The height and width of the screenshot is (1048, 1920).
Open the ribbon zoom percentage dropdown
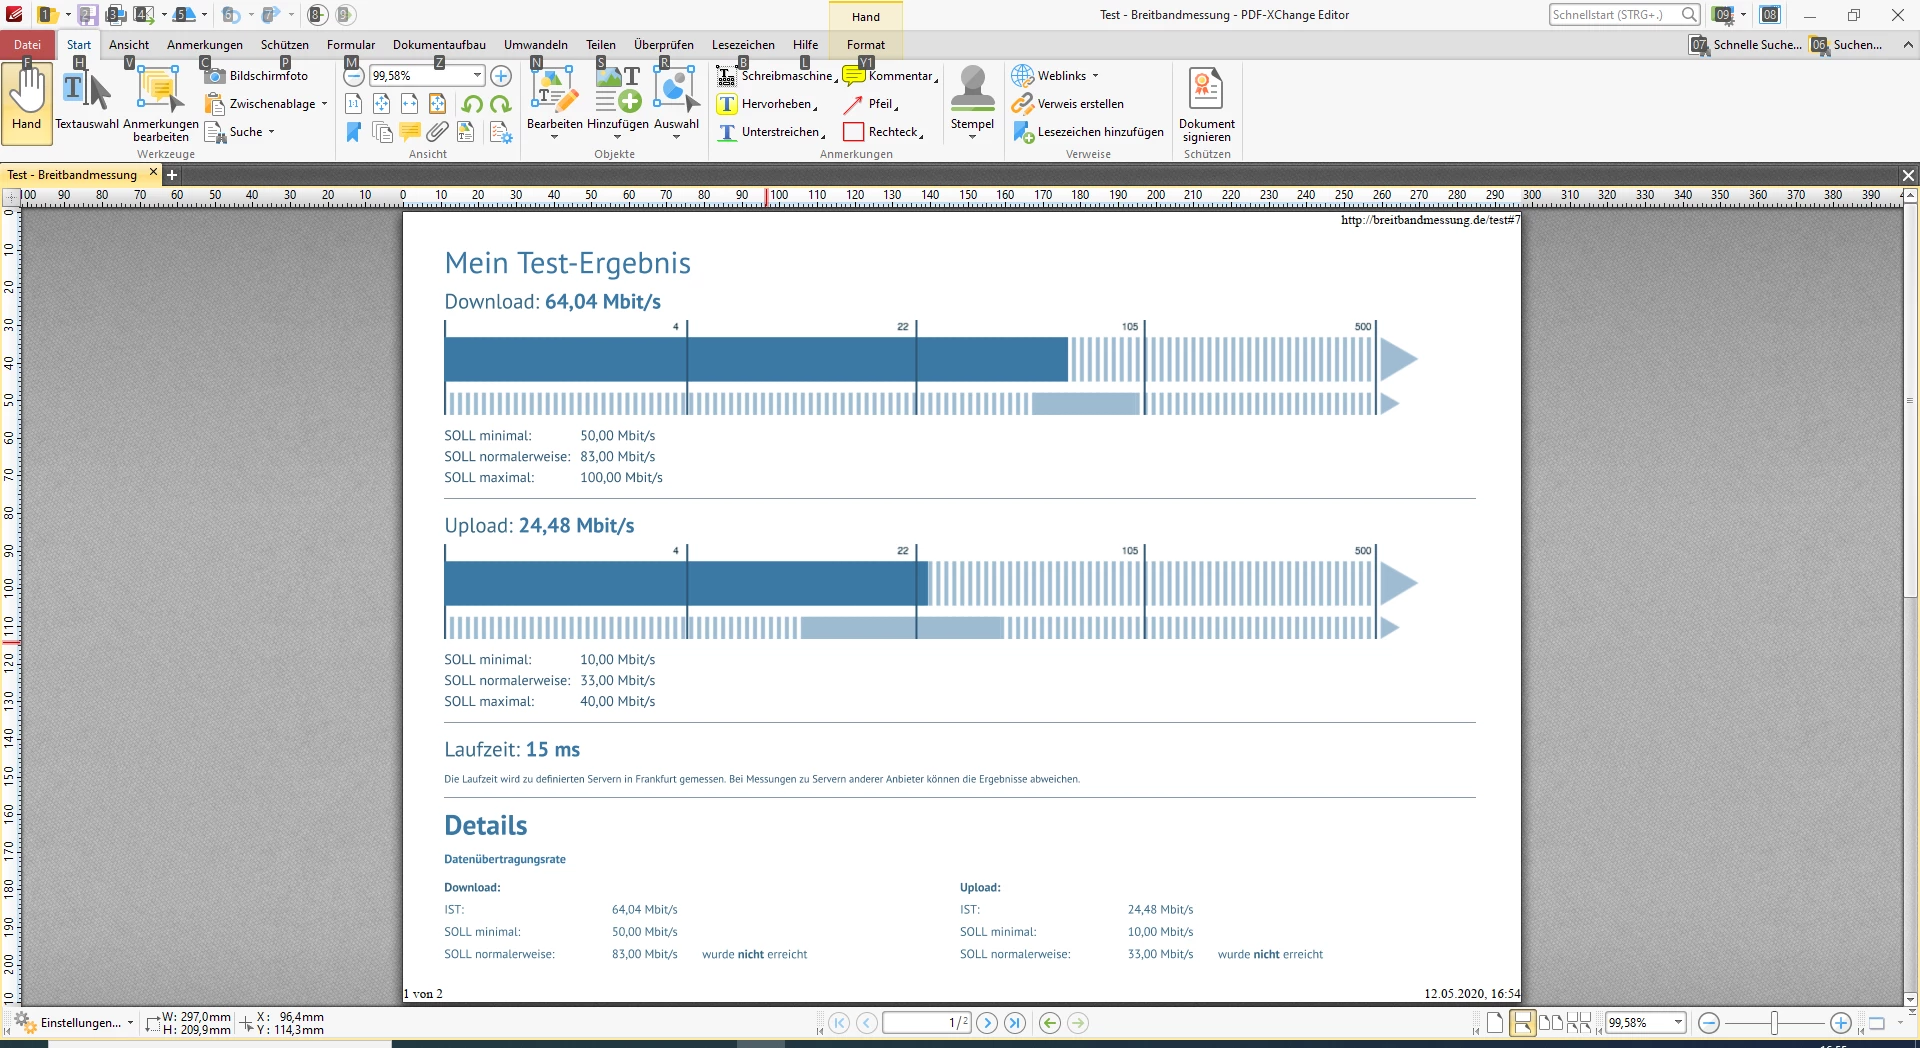click(x=477, y=76)
